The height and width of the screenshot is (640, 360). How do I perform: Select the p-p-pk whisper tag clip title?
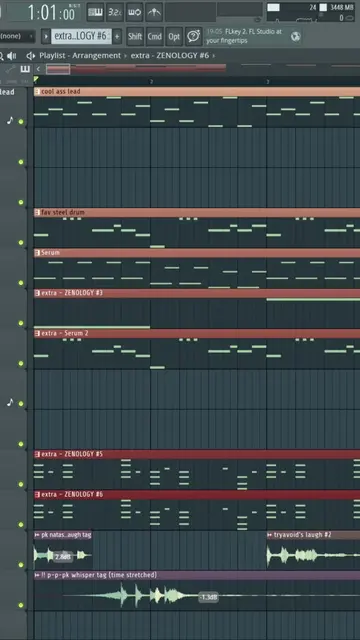click(x=99, y=575)
